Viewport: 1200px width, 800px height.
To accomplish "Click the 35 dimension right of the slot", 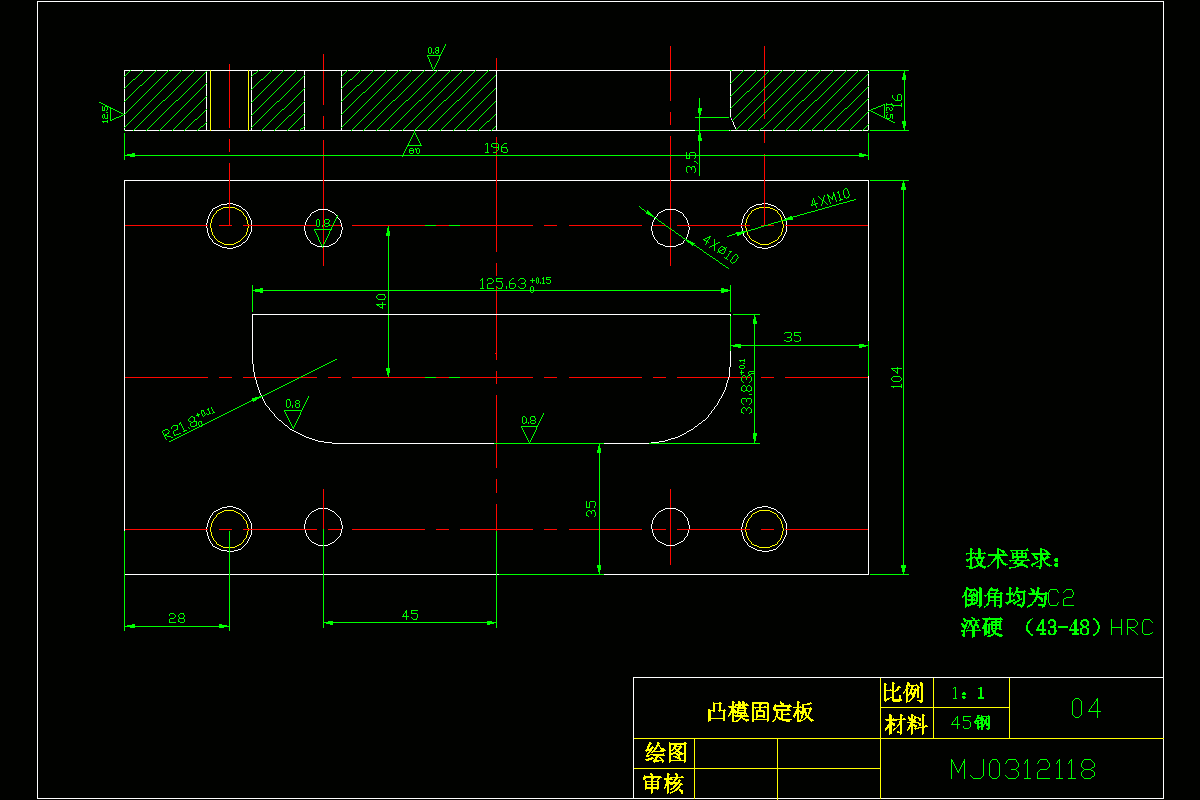I will 792,337.
